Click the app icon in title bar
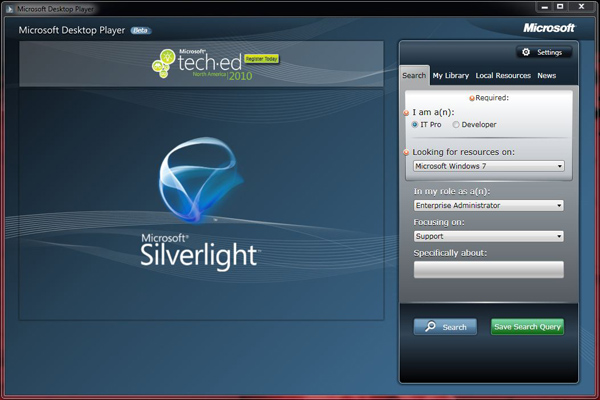Viewport: 600px width, 400px height. click(x=10, y=9)
